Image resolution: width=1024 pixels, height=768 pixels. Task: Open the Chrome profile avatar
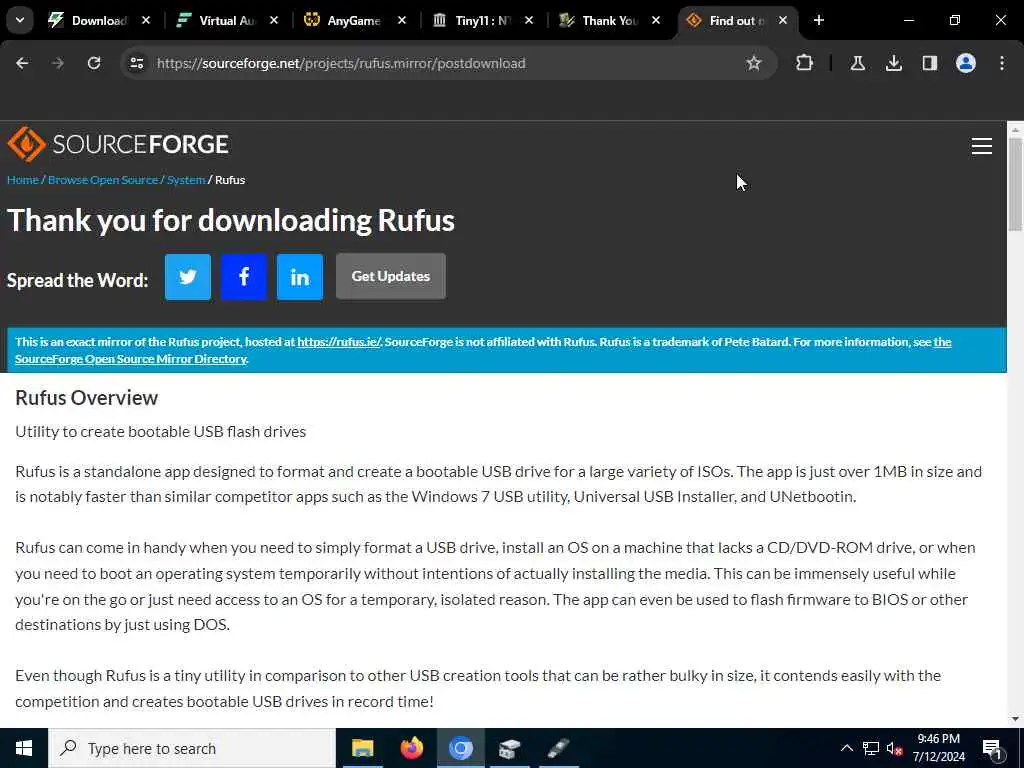(x=965, y=63)
